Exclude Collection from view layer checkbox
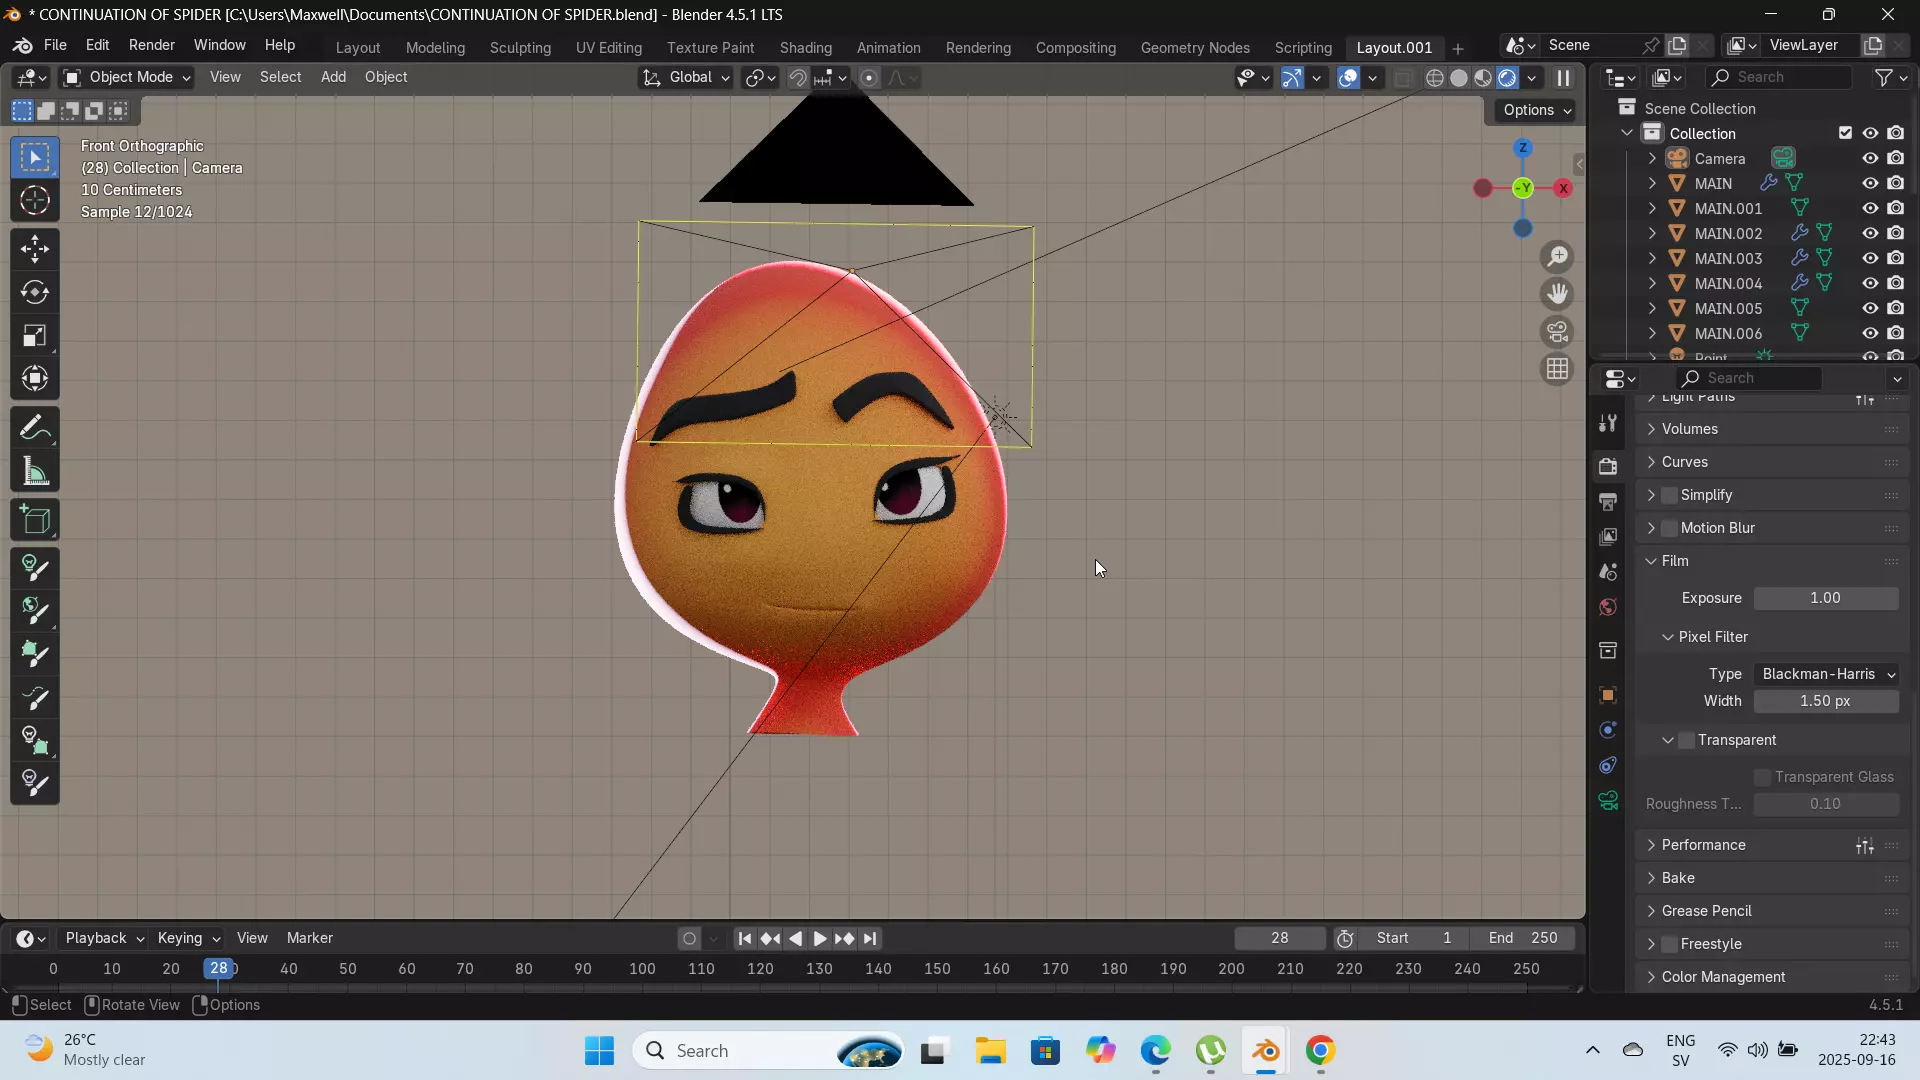This screenshot has width=1920, height=1080. 1845,133
